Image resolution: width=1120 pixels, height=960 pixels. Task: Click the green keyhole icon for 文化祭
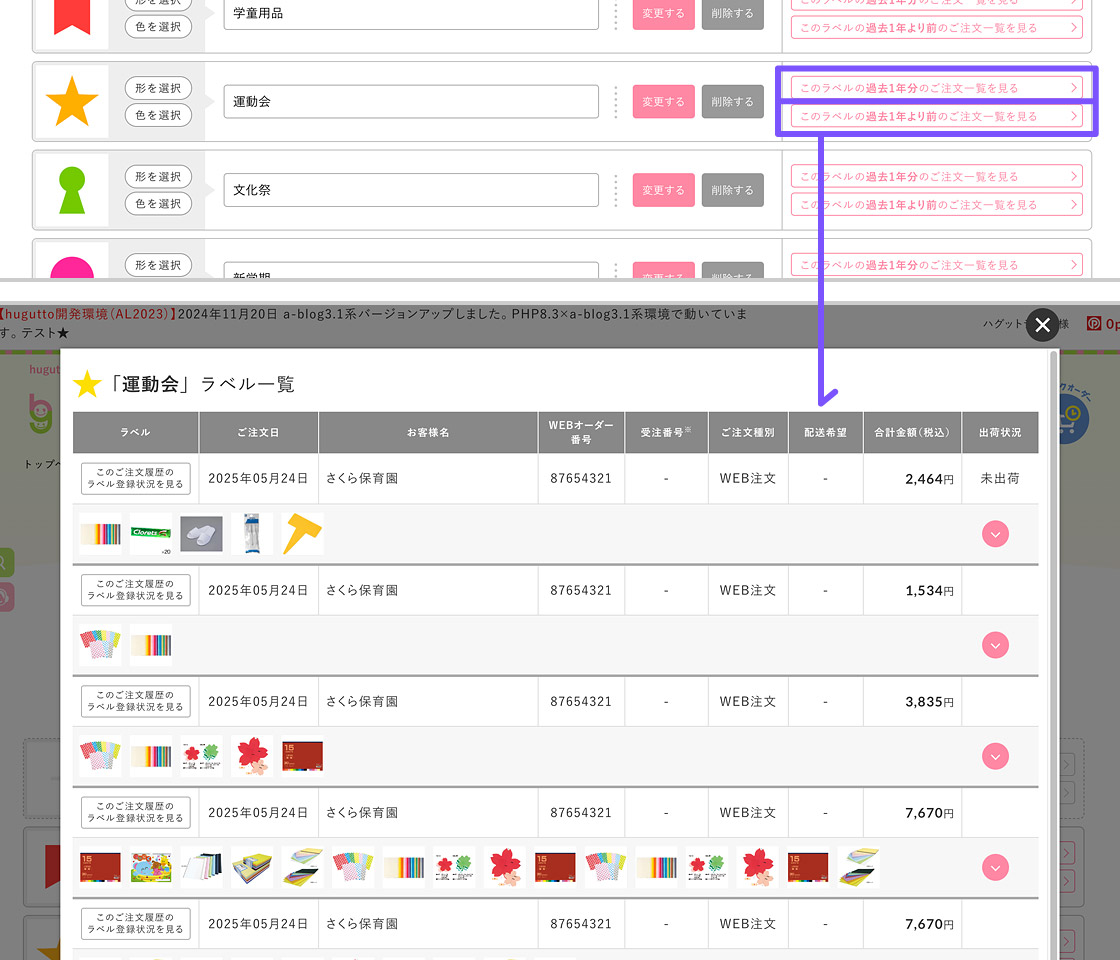[x=72, y=190]
